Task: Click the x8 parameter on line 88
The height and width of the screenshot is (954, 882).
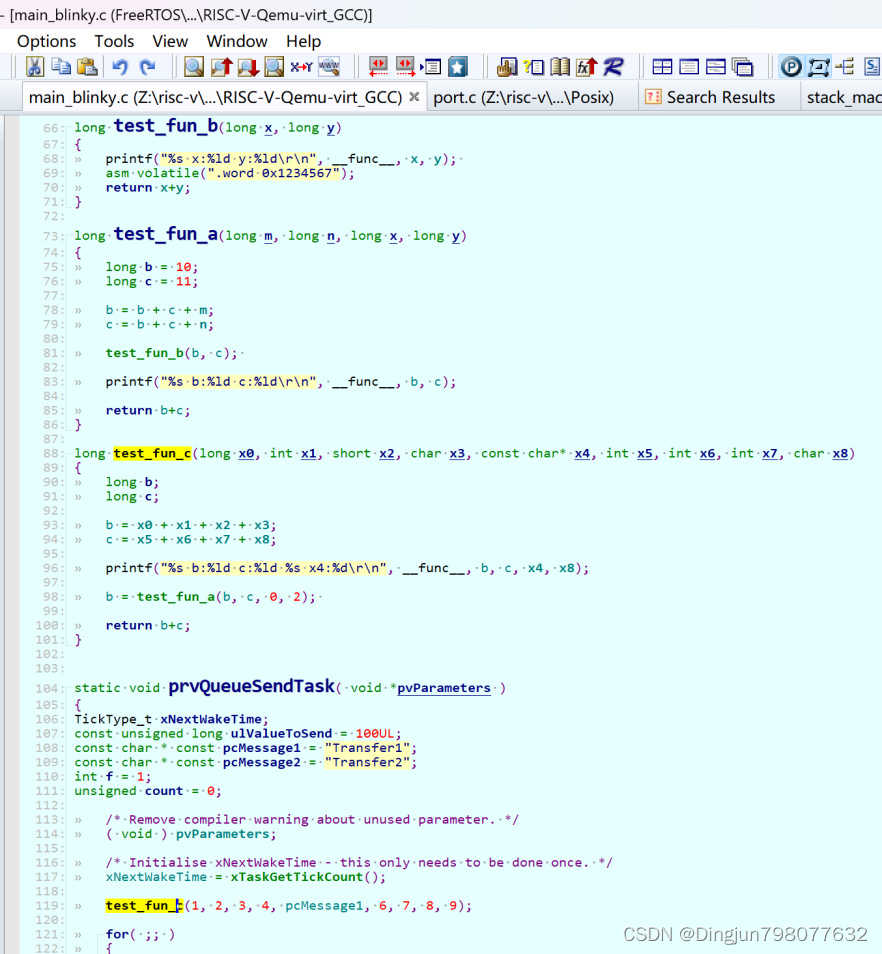Action: [x=840, y=453]
